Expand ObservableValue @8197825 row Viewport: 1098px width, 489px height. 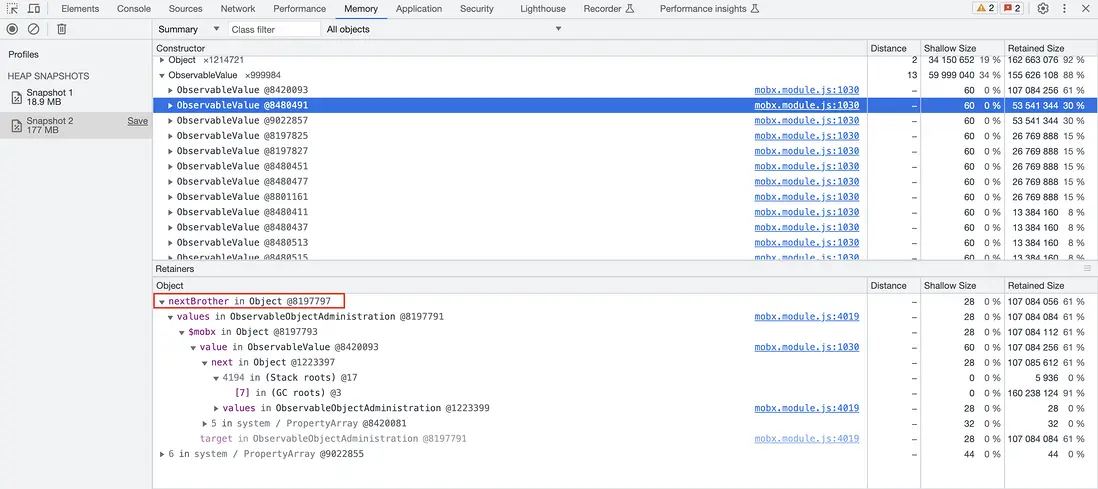[x=171, y=136]
